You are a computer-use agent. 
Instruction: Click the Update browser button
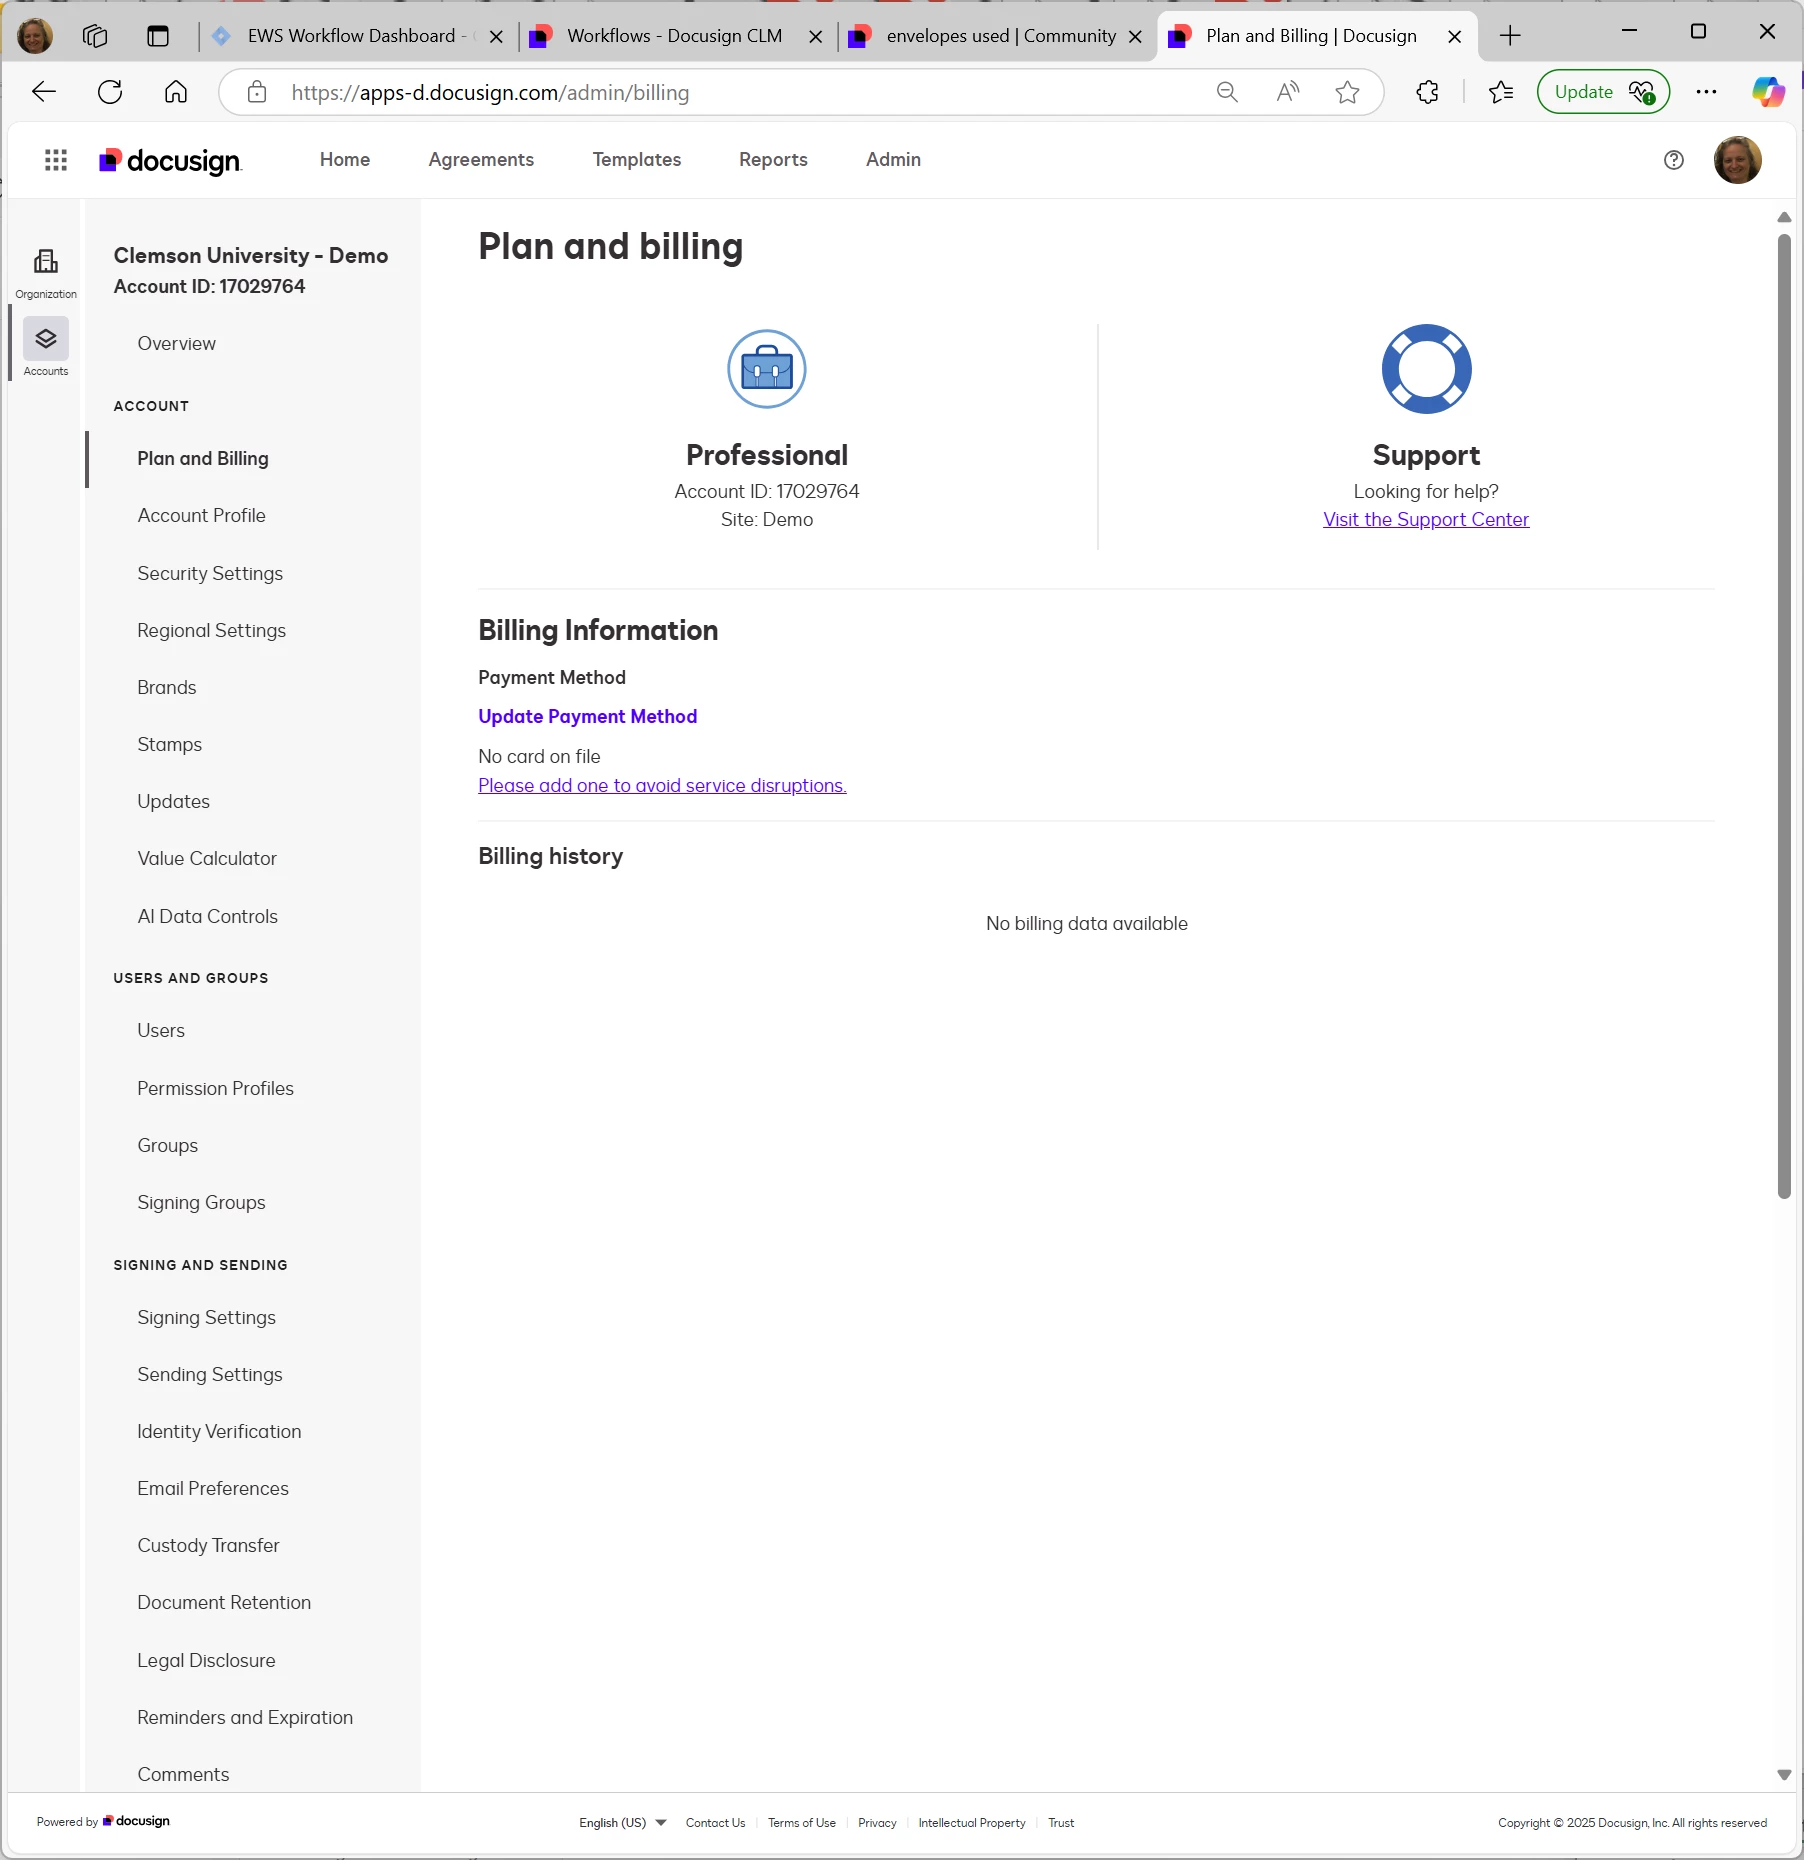pyautogui.click(x=1604, y=92)
